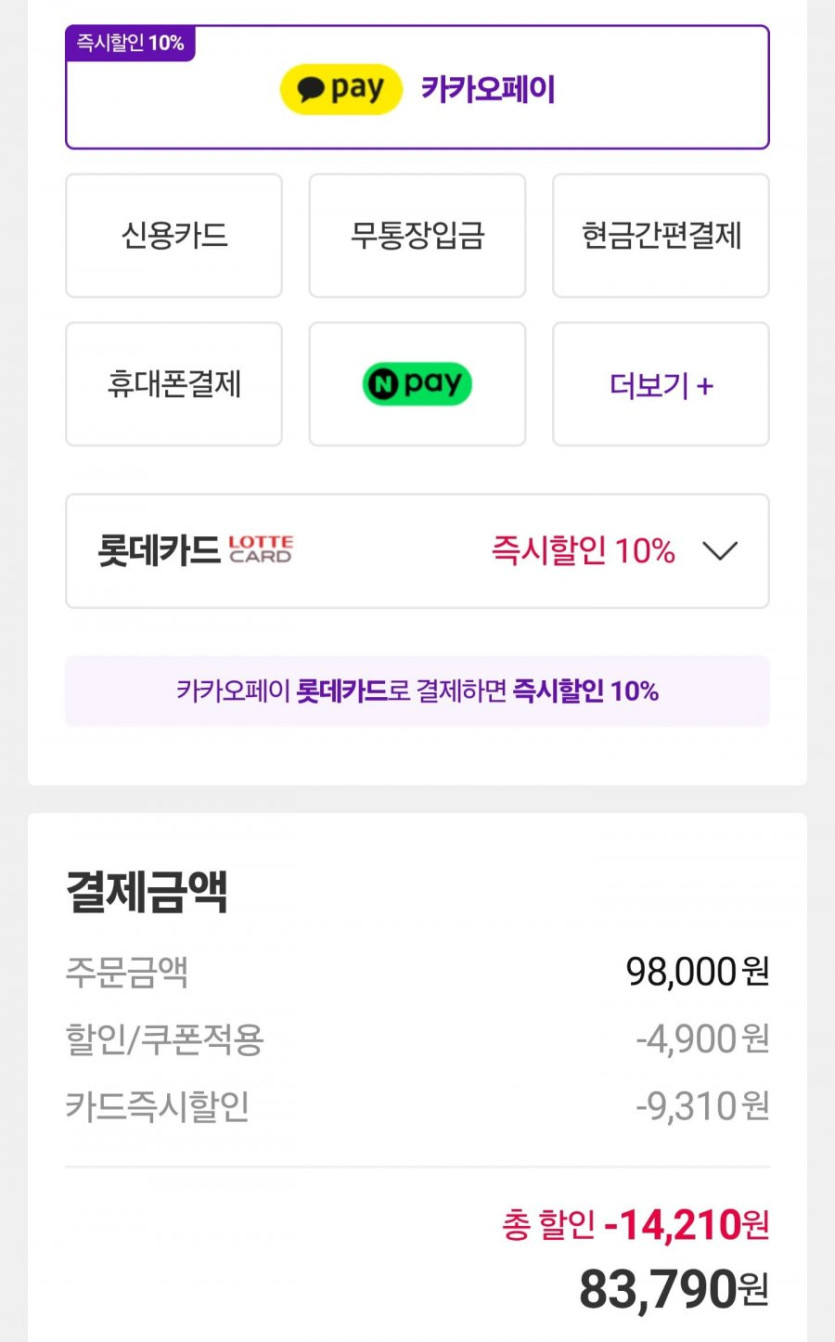Tap the Lotte Card instant discount notice banner

click(x=417, y=691)
